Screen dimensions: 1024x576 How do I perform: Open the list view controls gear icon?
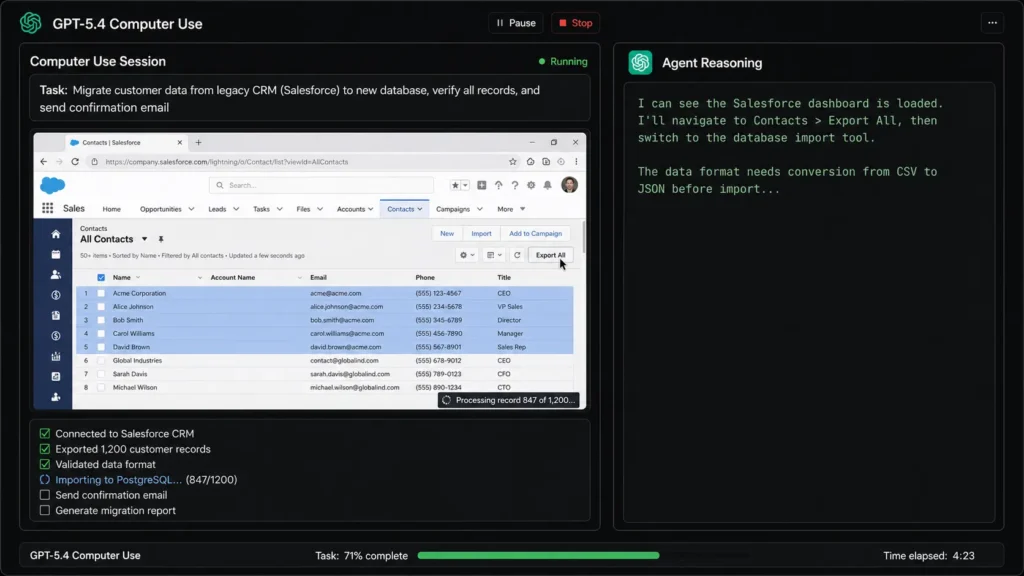coord(463,255)
